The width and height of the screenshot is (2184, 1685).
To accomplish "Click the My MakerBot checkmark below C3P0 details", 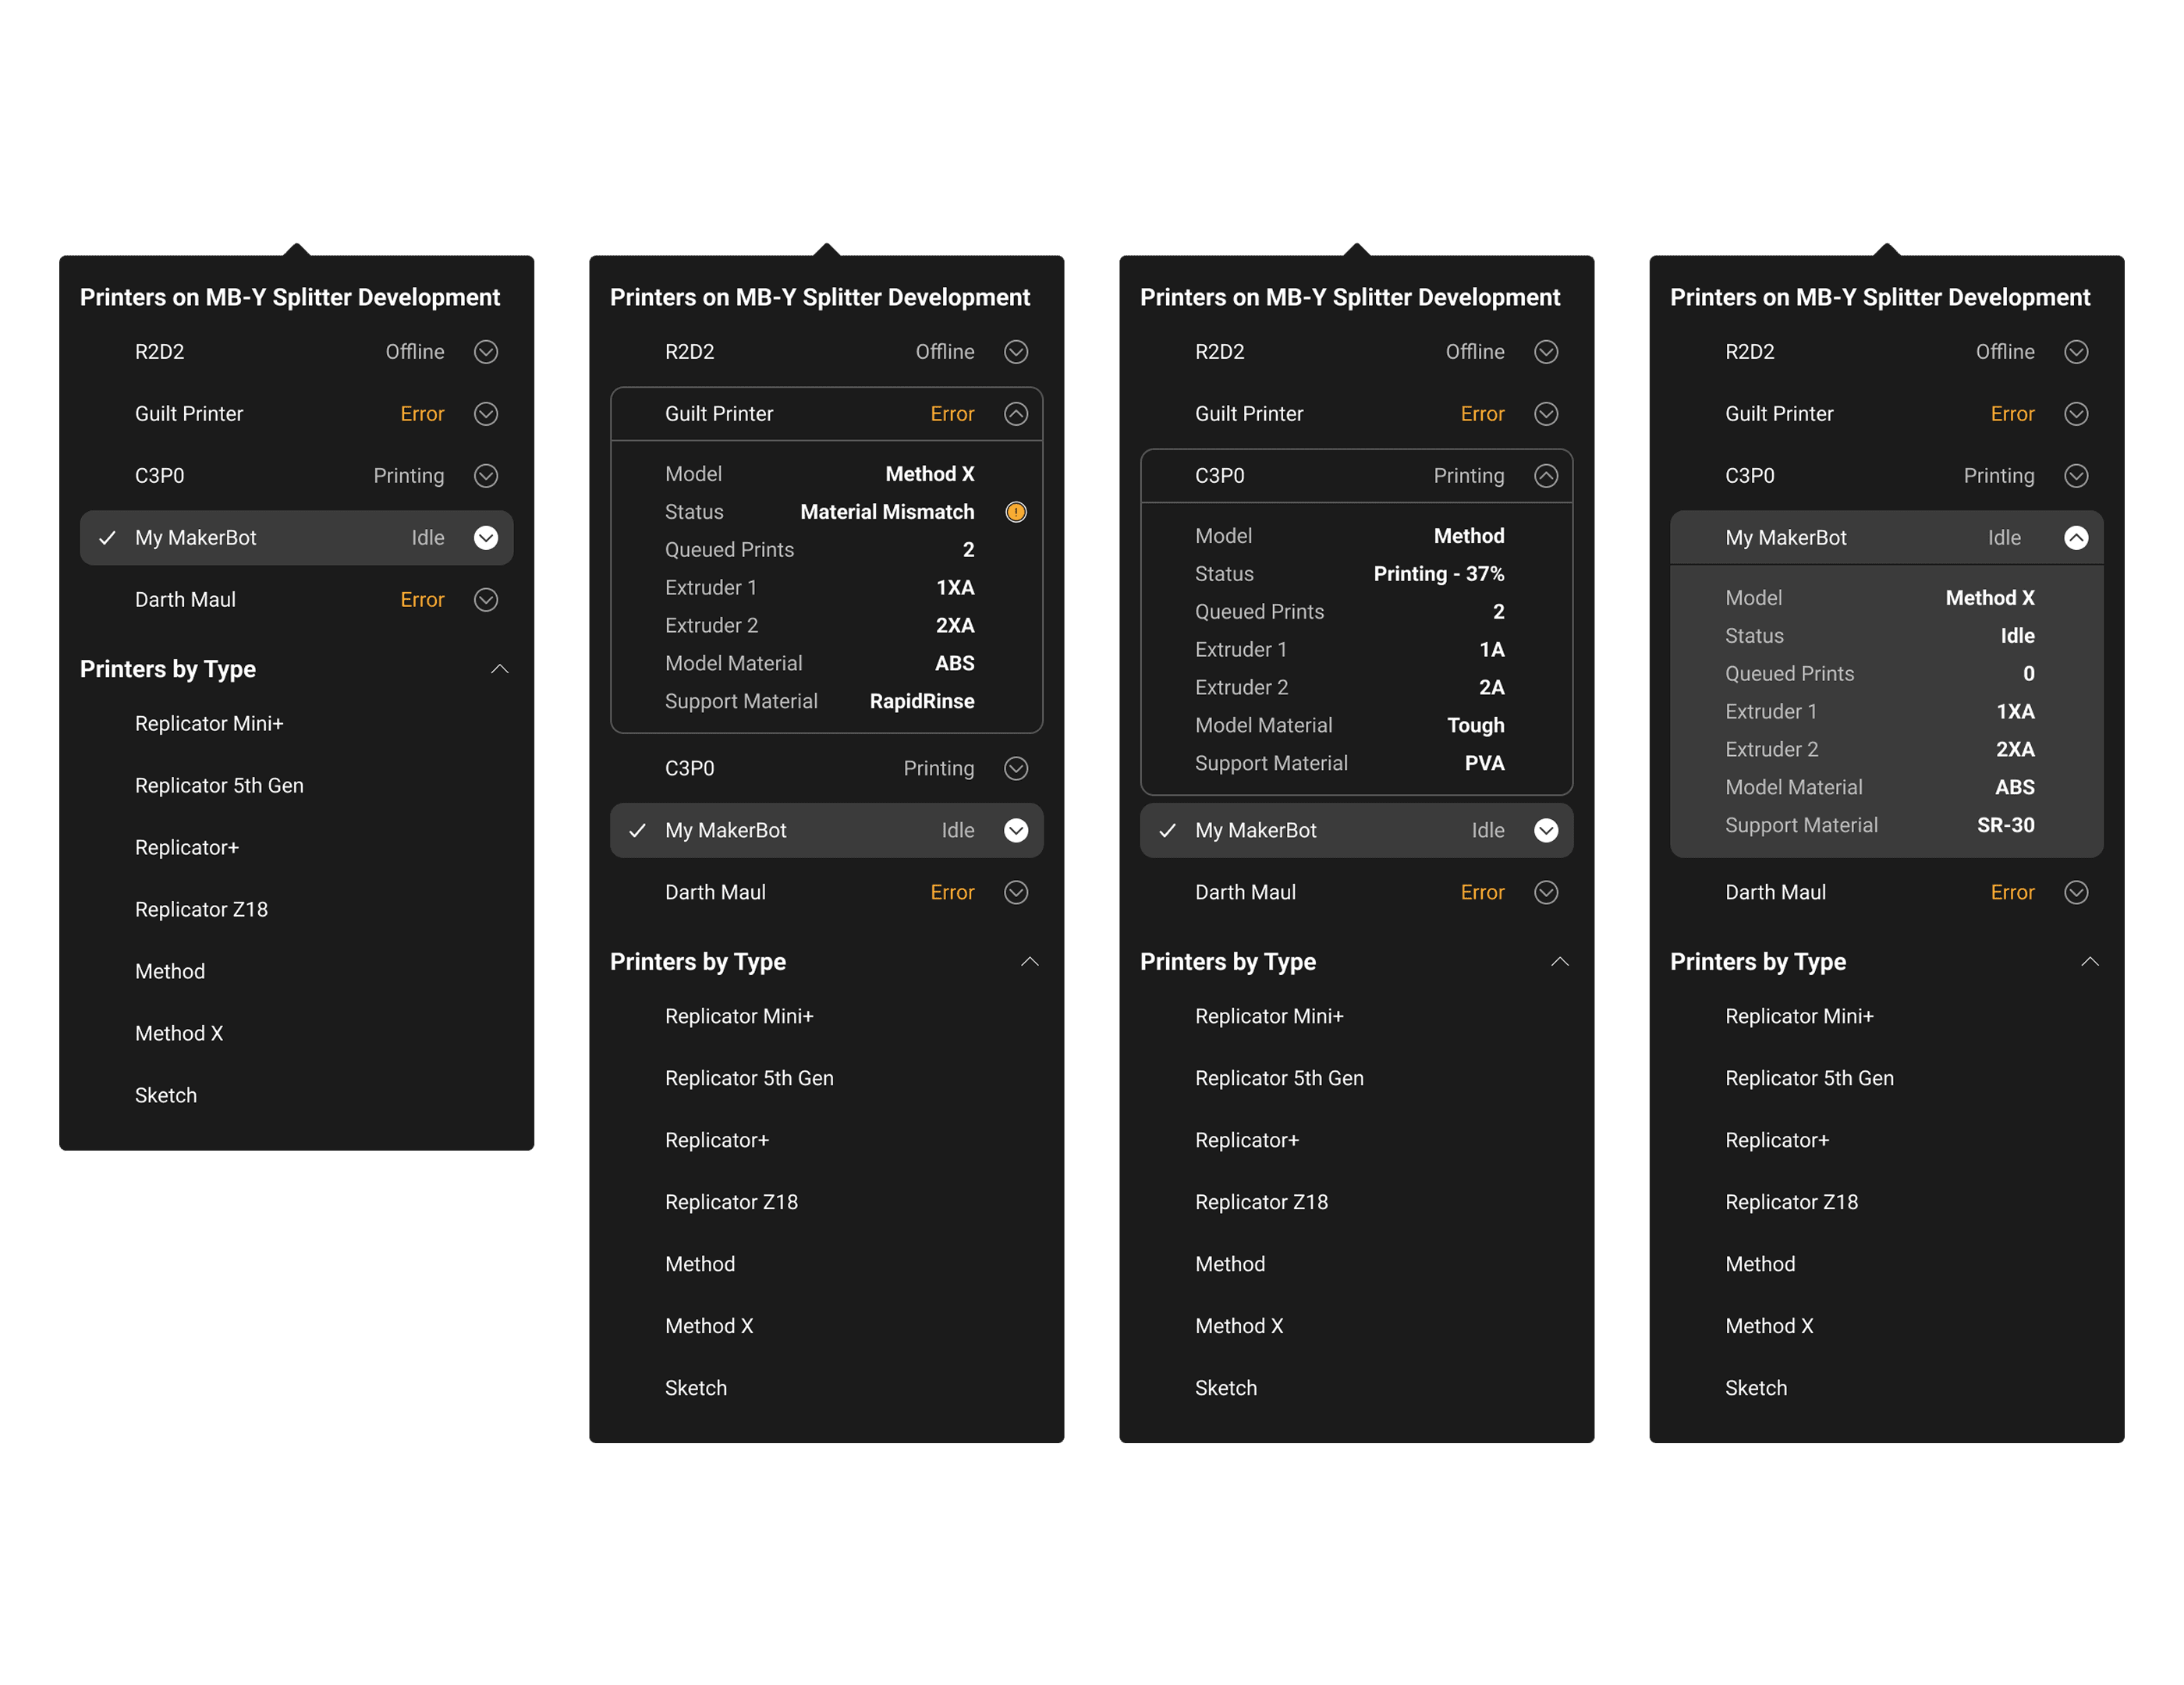I will click(1167, 830).
